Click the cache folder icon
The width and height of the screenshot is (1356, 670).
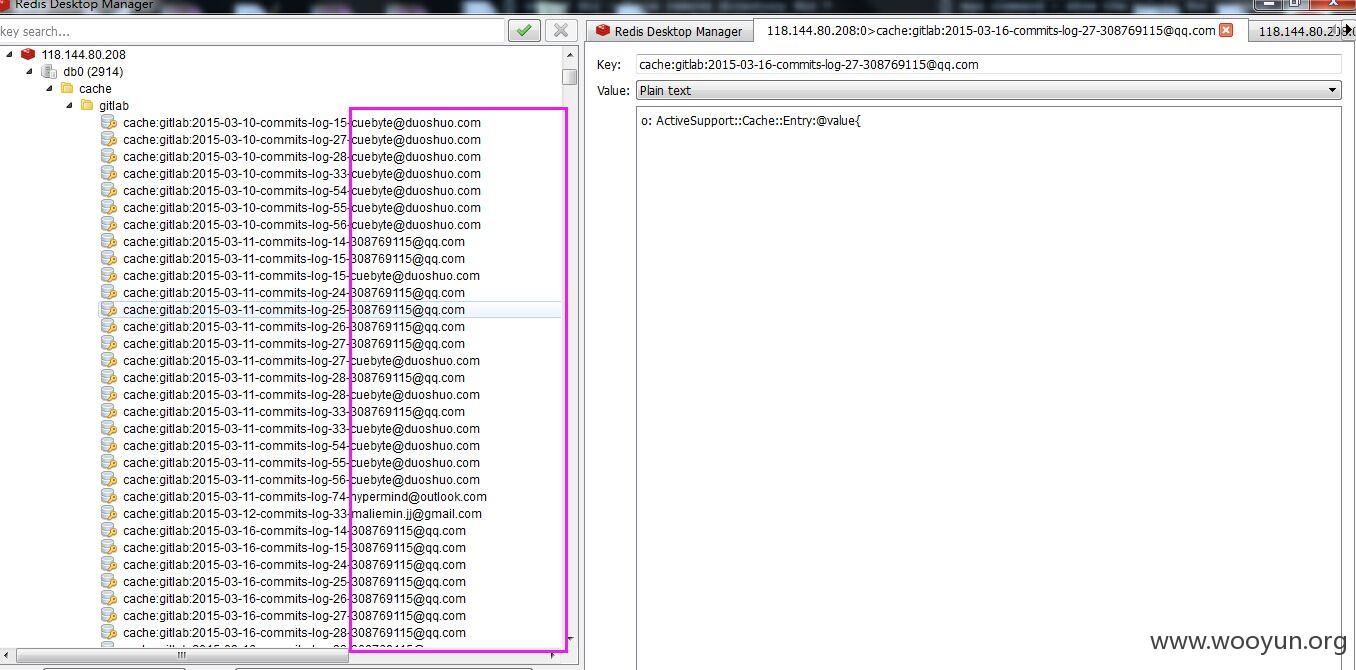click(x=68, y=88)
